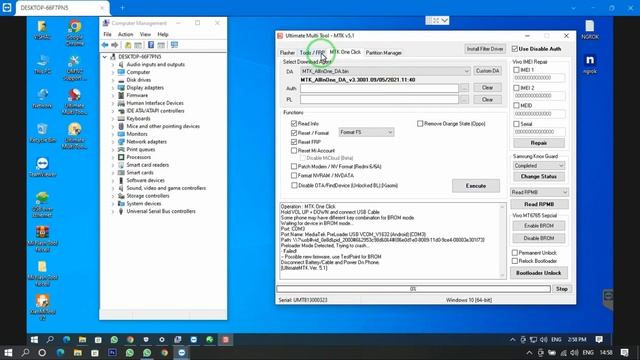Click the Install Filter Driver button
The width and height of the screenshot is (640, 360).
click(485, 49)
